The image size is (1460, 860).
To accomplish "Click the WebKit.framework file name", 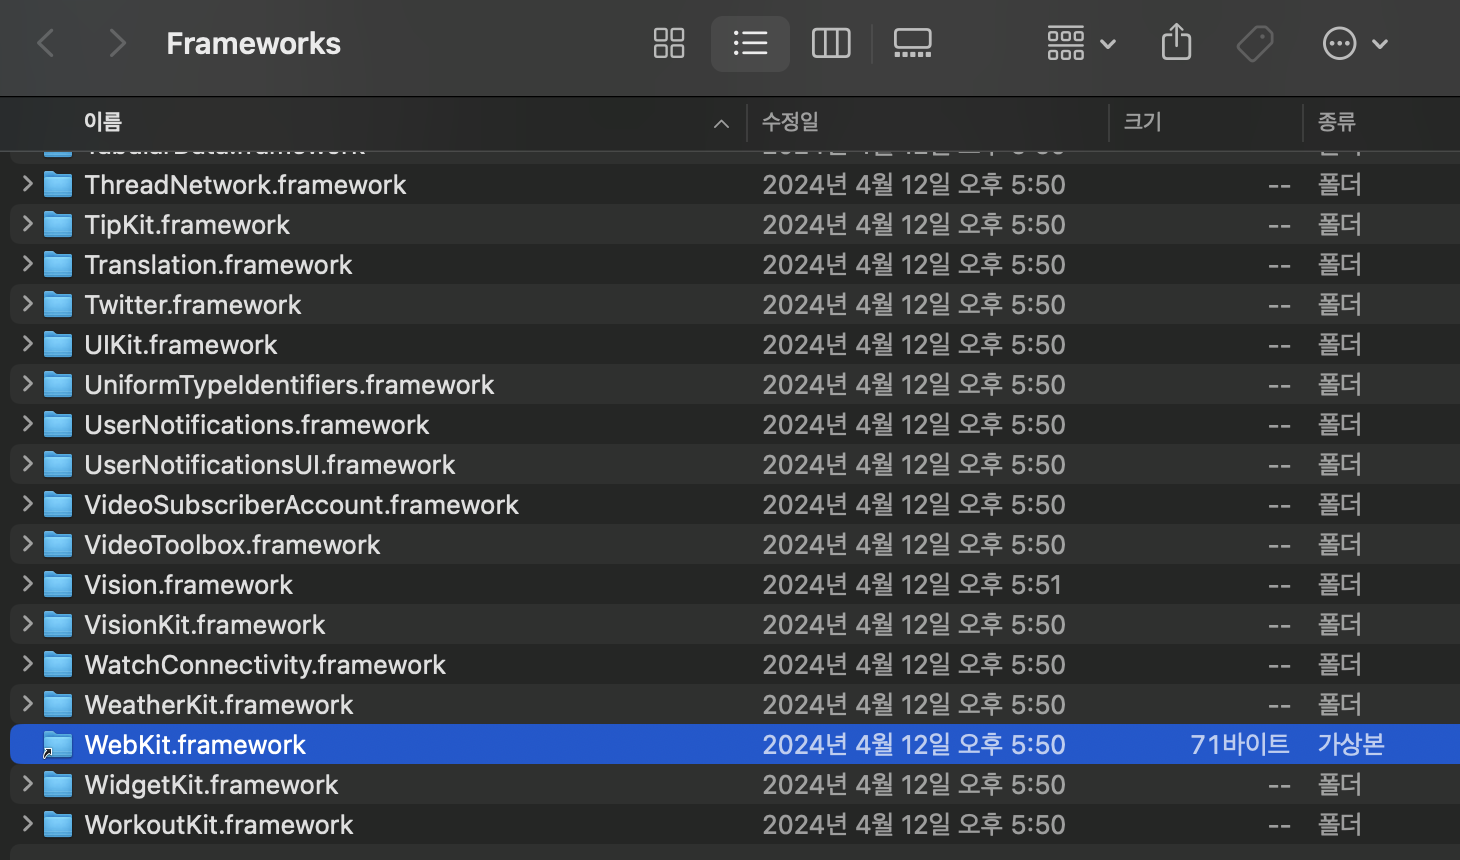I will pyautogui.click(x=195, y=745).
